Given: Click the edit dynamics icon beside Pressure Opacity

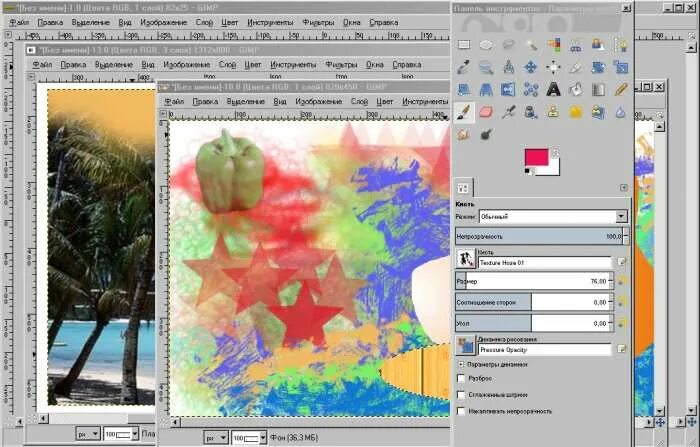Looking at the screenshot, I should point(622,349).
